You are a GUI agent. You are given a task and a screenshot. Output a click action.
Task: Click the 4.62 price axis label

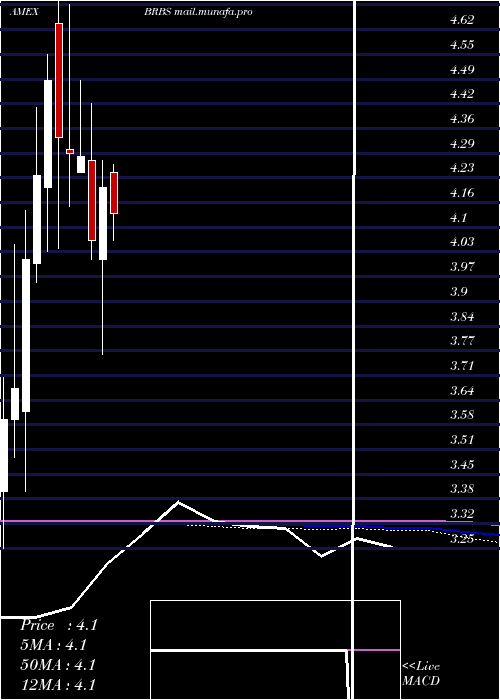coord(462,20)
